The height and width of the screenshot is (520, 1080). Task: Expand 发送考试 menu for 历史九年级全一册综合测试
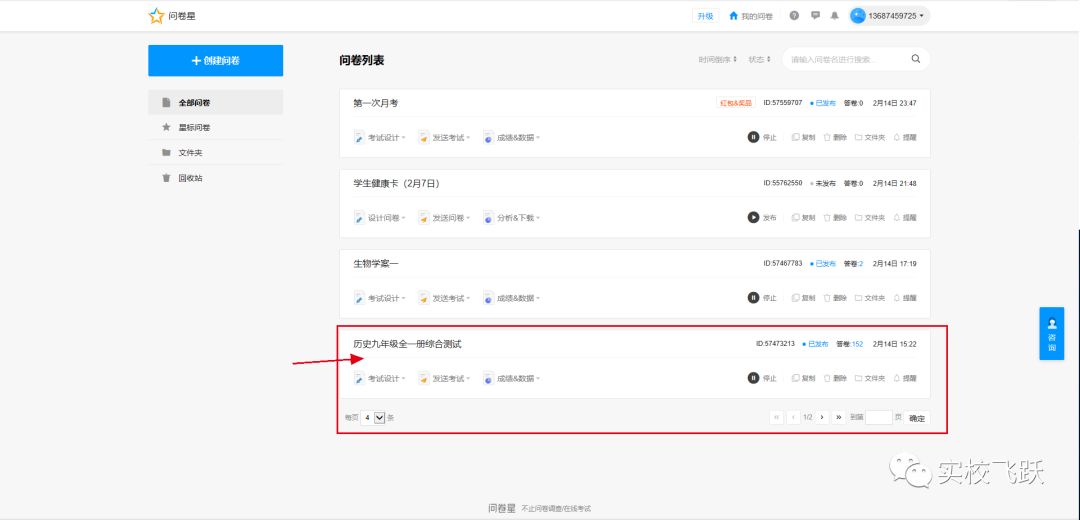click(444, 378)
